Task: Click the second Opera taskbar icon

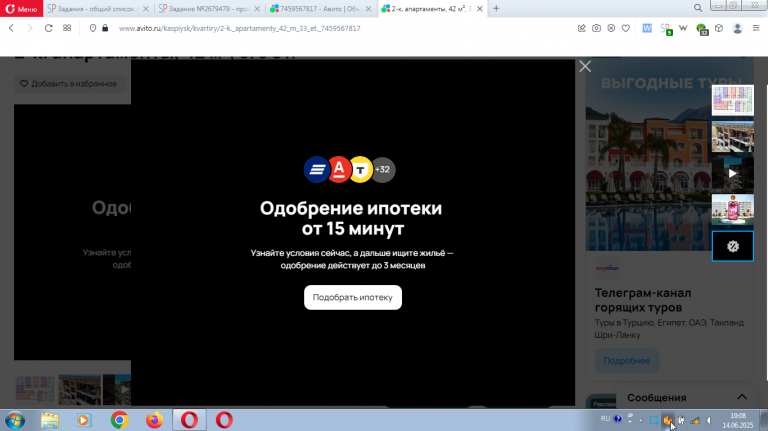Action: [x=224, y=420]
